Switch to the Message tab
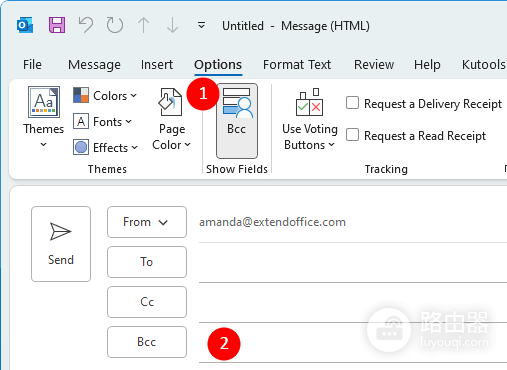Screen dimensions: 507x370 [x=94, y=65]
